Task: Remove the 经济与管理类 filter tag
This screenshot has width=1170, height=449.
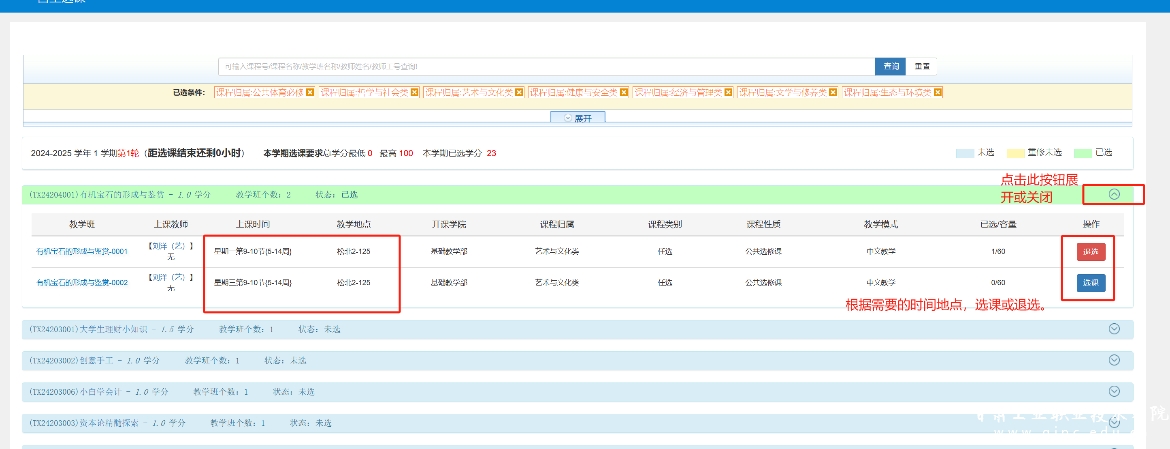Action: pos(729,92)
